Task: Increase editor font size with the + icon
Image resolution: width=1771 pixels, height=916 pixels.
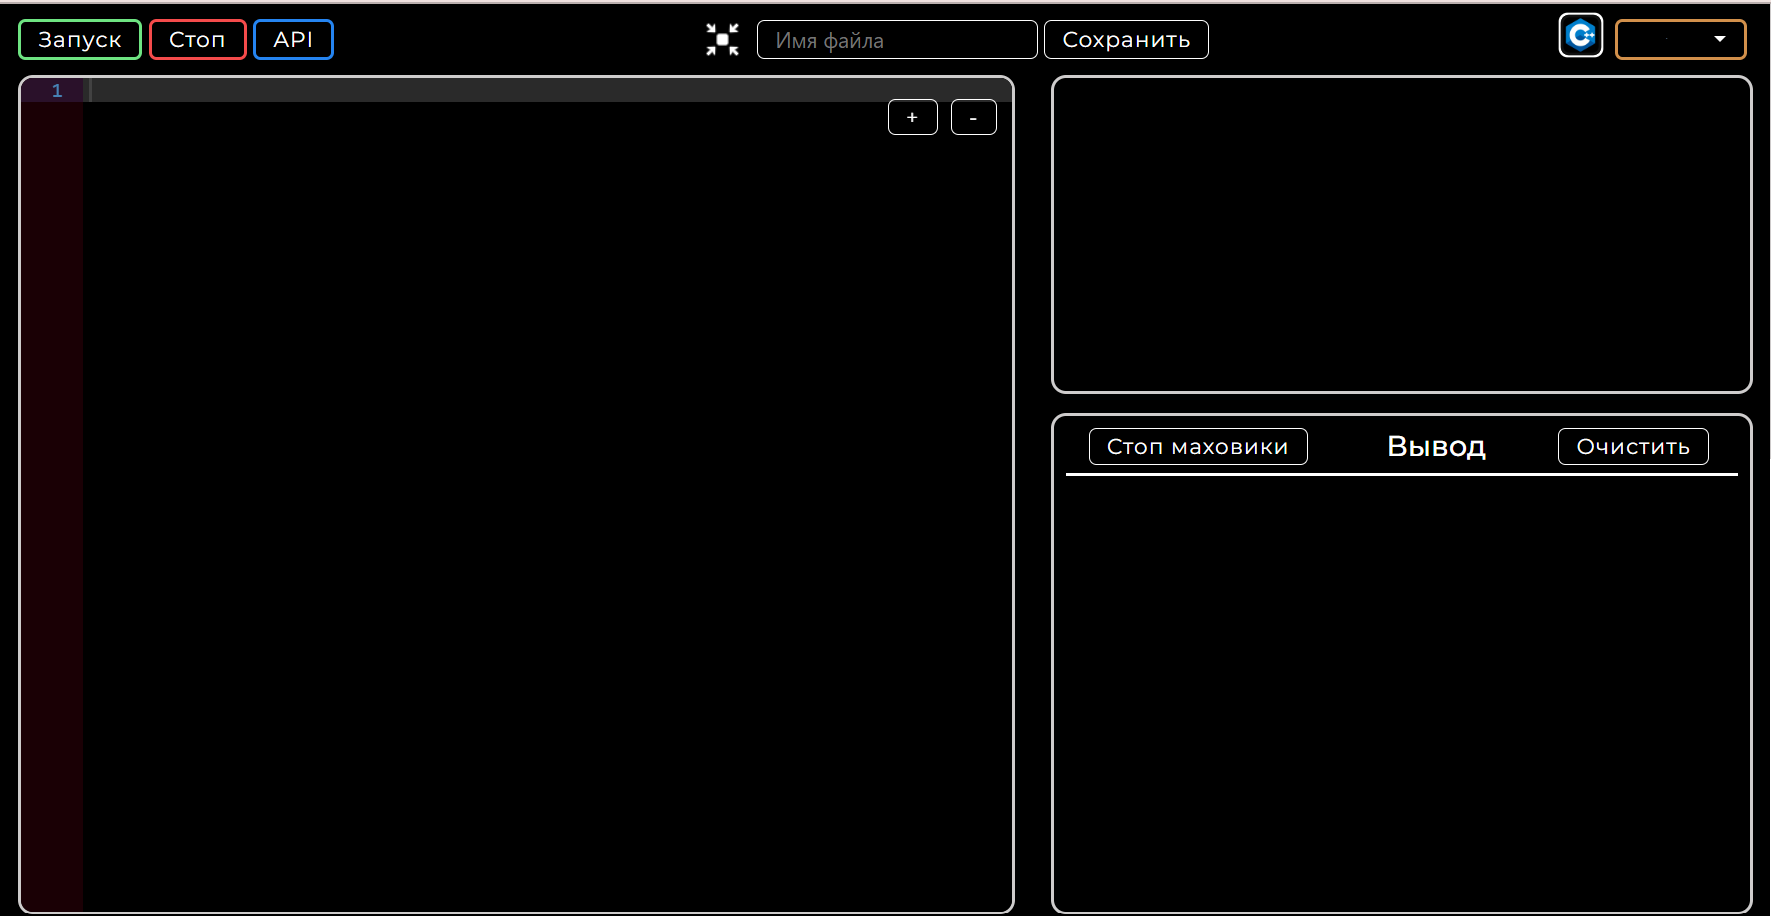Action: coord(911,117)
